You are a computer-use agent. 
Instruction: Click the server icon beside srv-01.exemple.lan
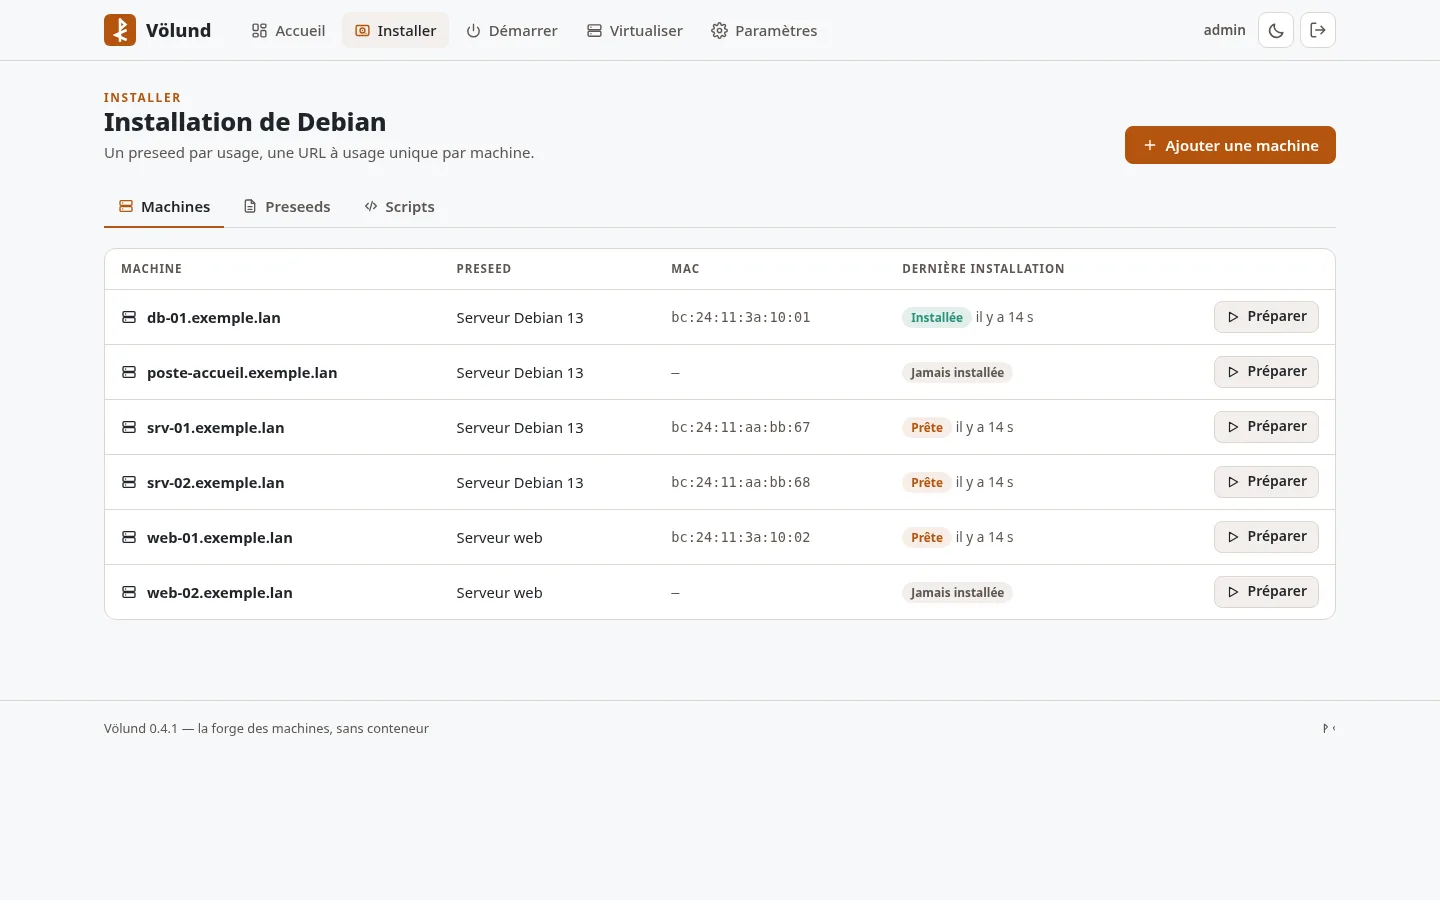tap(129, 427)
